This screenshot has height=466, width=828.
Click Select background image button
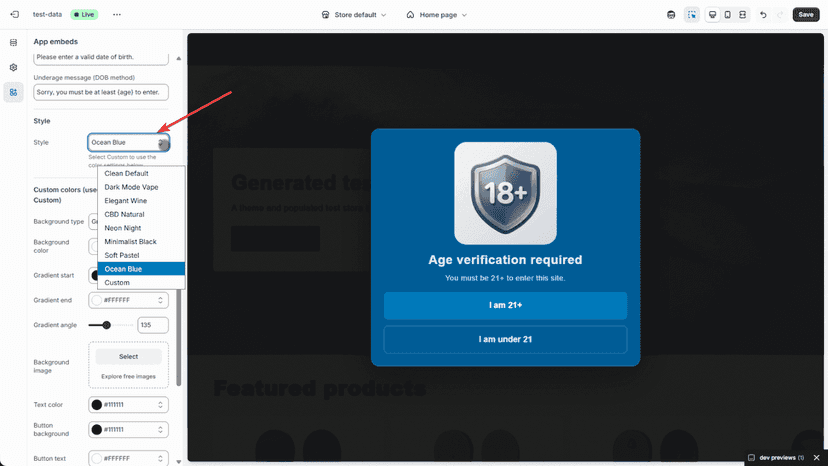[128, 357]
